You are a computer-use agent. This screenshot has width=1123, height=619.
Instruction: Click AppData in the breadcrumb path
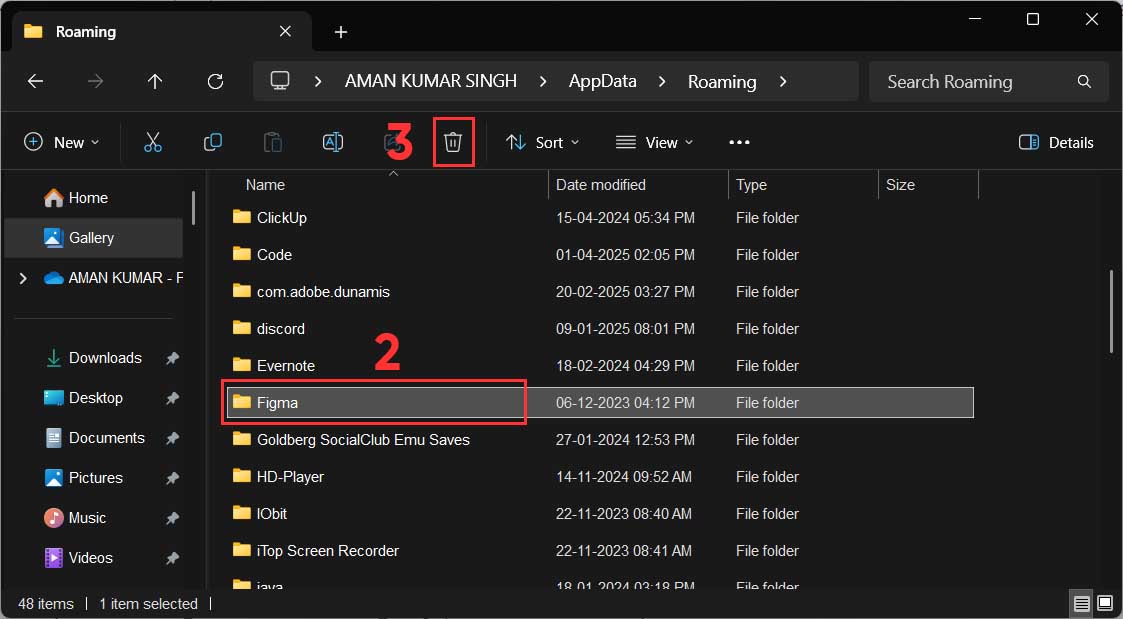click(x=602, y=81)
